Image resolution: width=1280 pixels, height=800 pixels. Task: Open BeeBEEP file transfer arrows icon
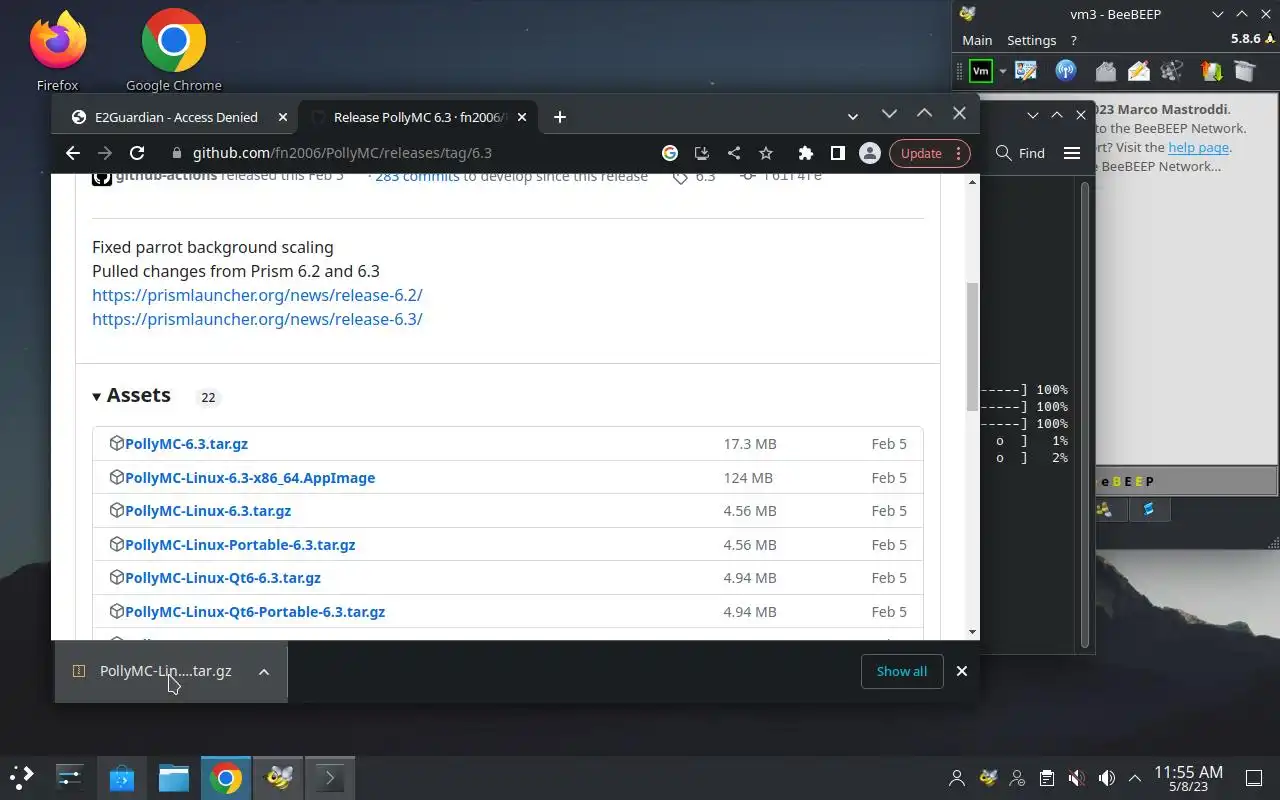1211,71
